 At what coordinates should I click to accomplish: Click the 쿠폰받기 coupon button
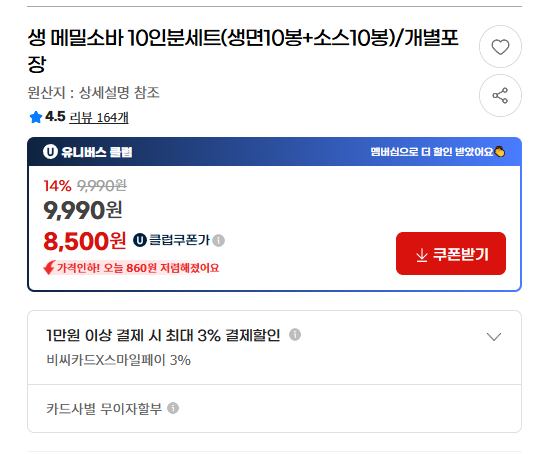pos(451,253)
